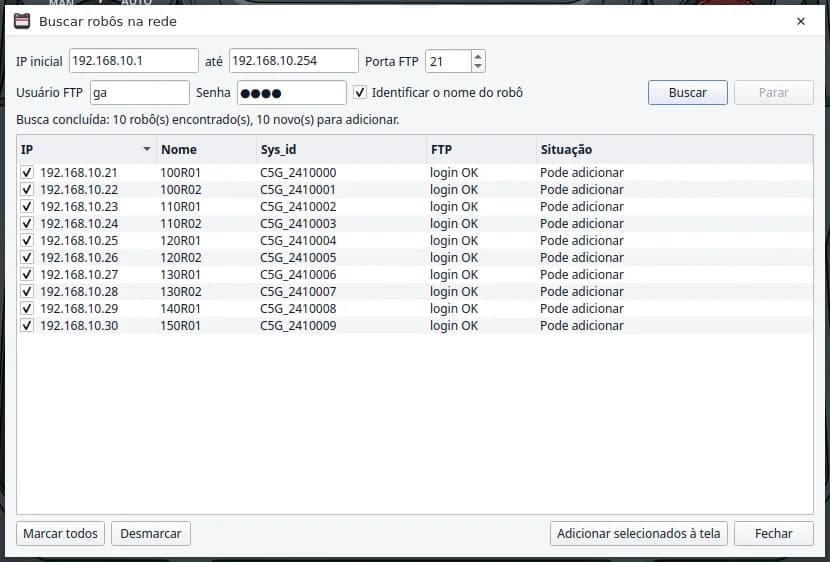Viewport: 830px width, 562px height.
Task: Click the Senha password field
Action: click(x=292, y=93)
